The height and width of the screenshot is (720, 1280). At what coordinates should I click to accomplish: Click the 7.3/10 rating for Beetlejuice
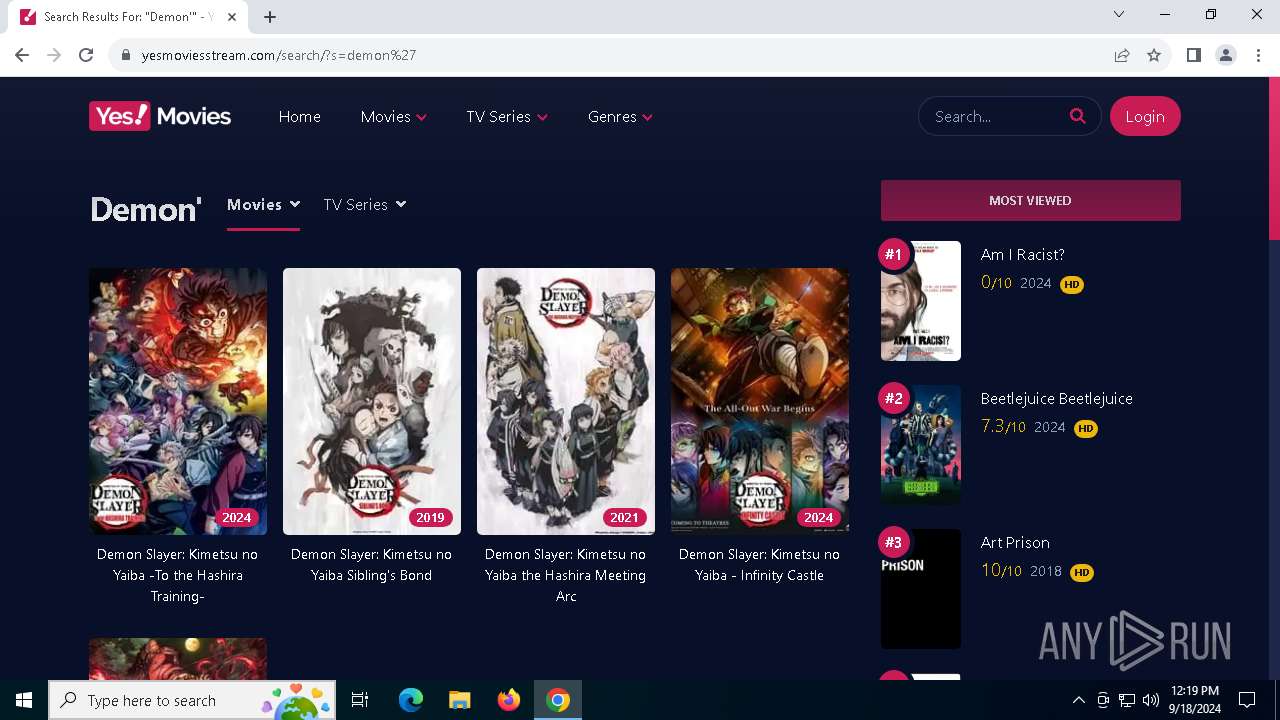click(x=1003, y=427)
